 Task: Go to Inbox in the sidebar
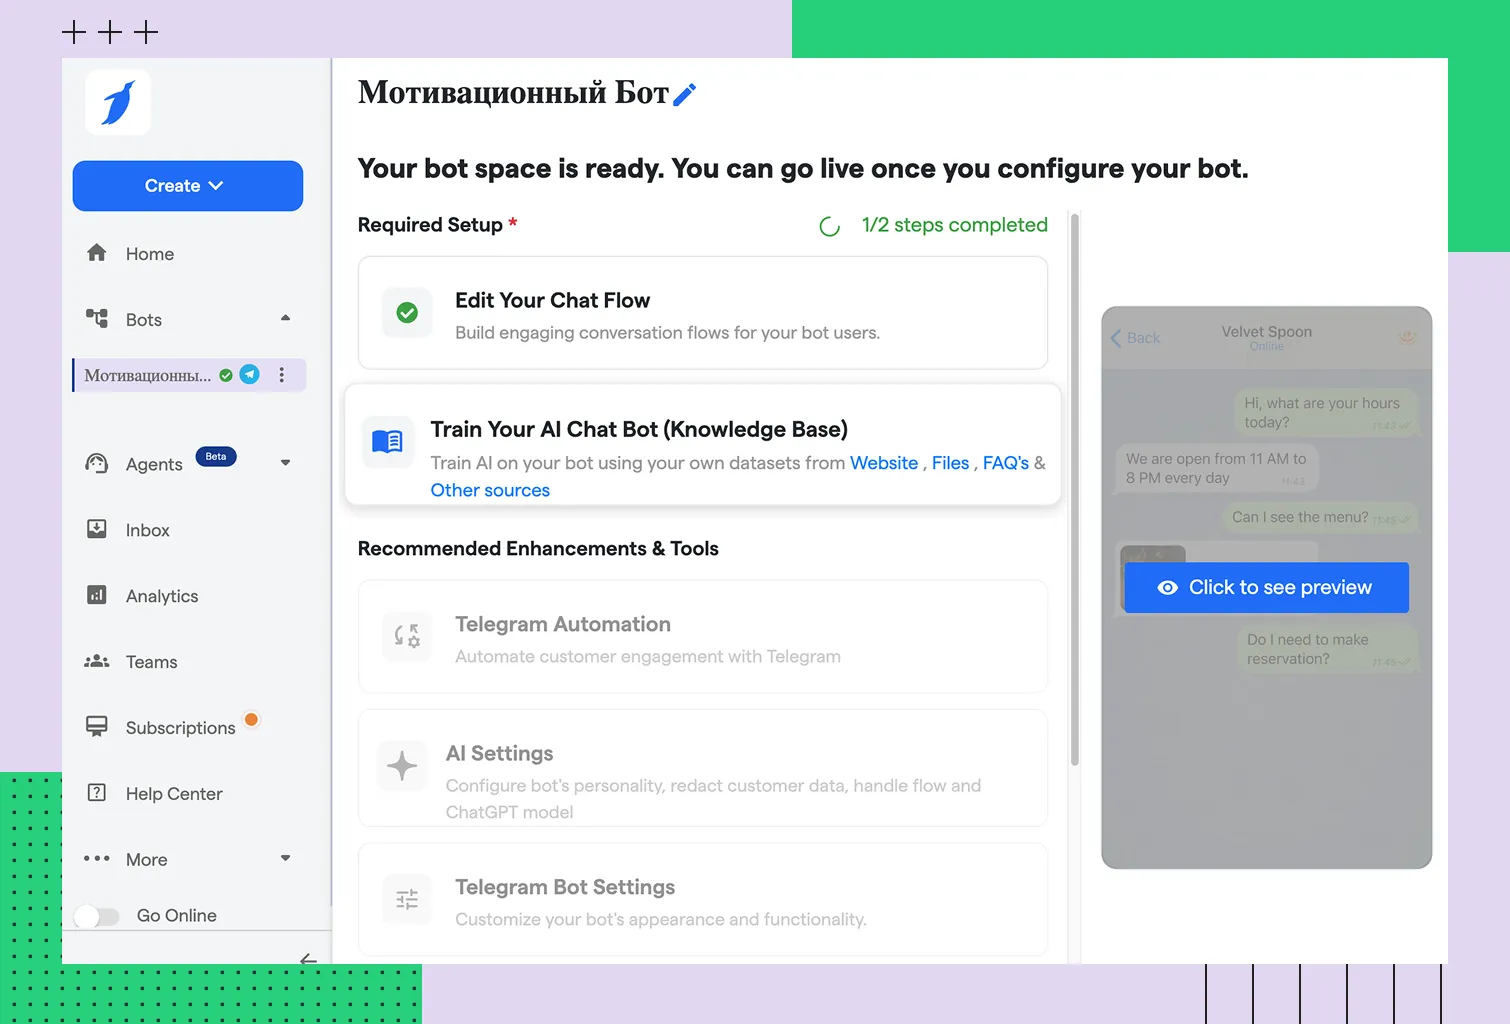147,530
